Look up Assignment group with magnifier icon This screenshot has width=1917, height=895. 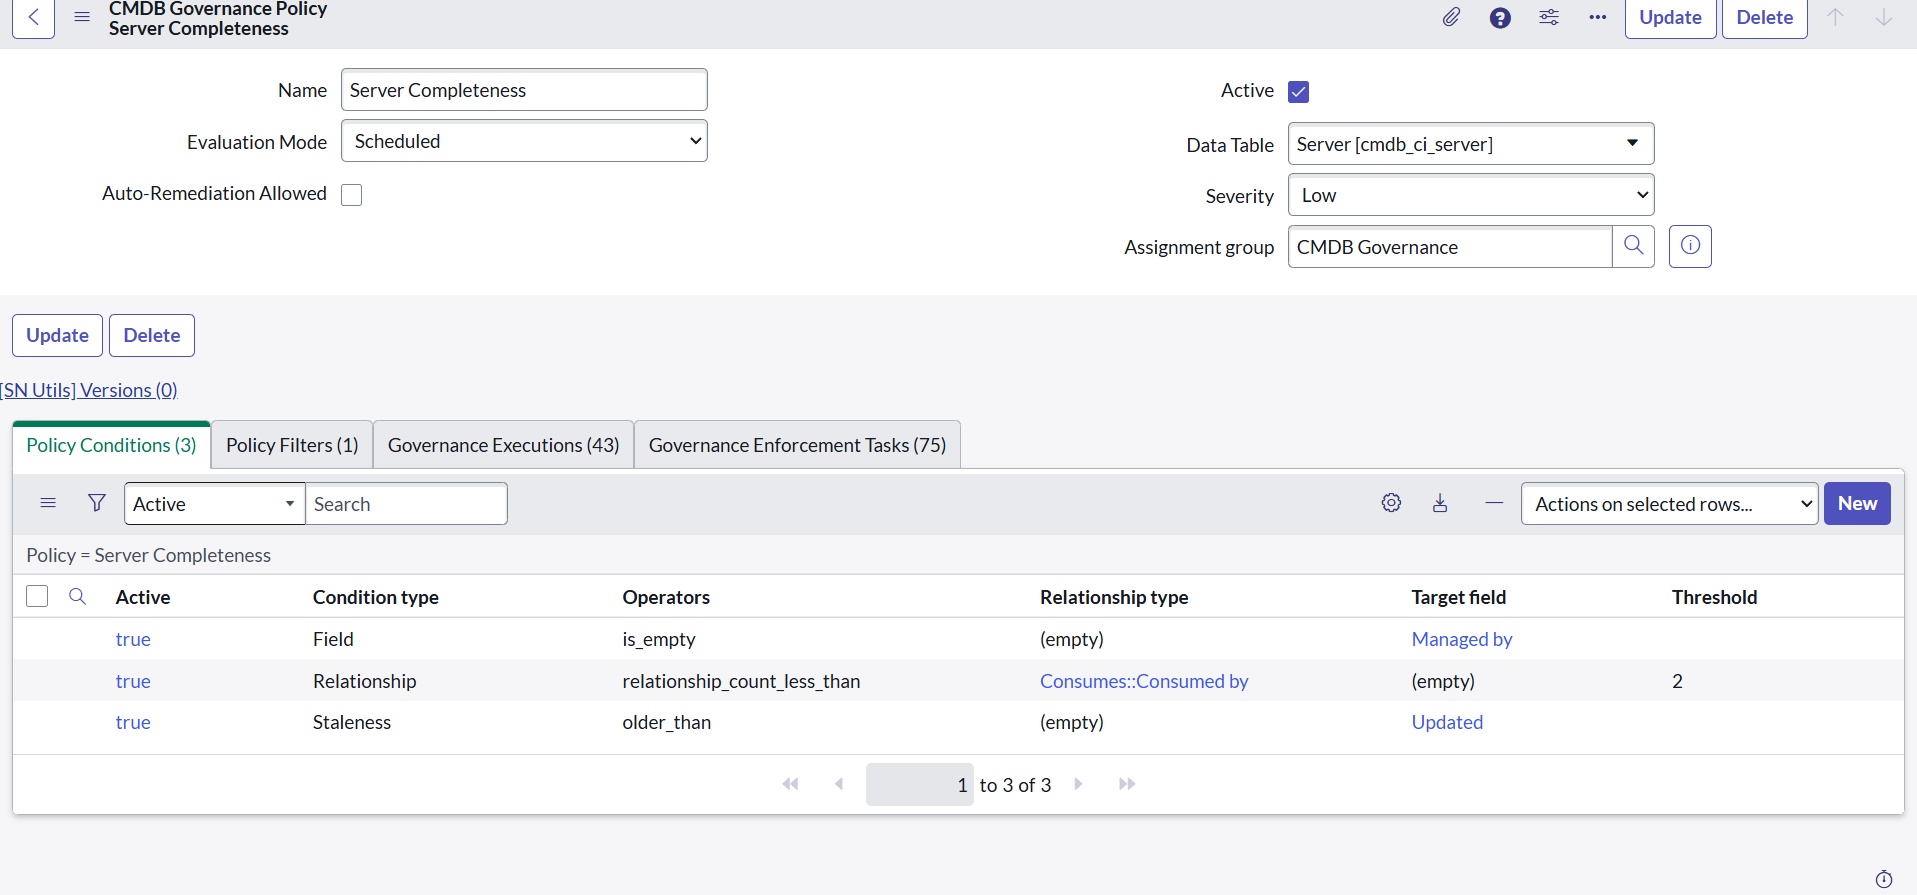click(1634, 246)
